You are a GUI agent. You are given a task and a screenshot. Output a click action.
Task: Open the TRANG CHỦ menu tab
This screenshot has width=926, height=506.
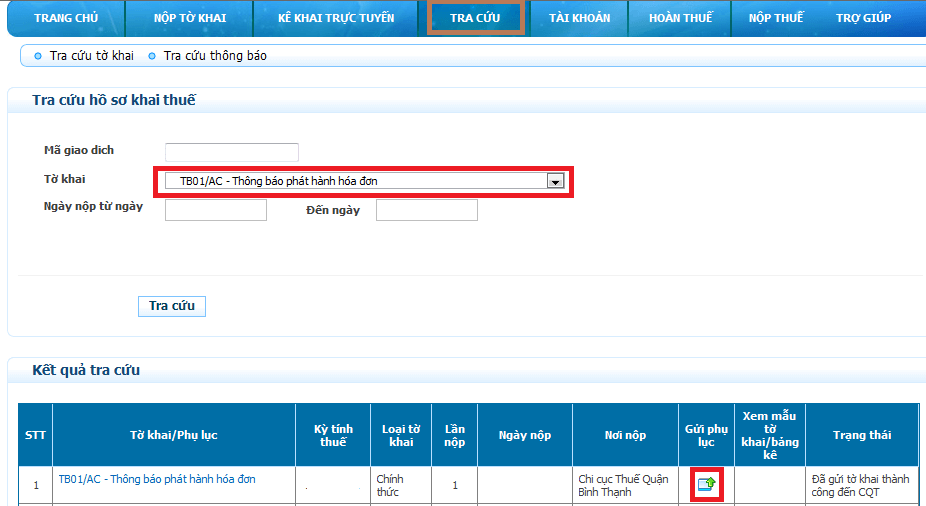pyautogui.click(x=66, y=18)
